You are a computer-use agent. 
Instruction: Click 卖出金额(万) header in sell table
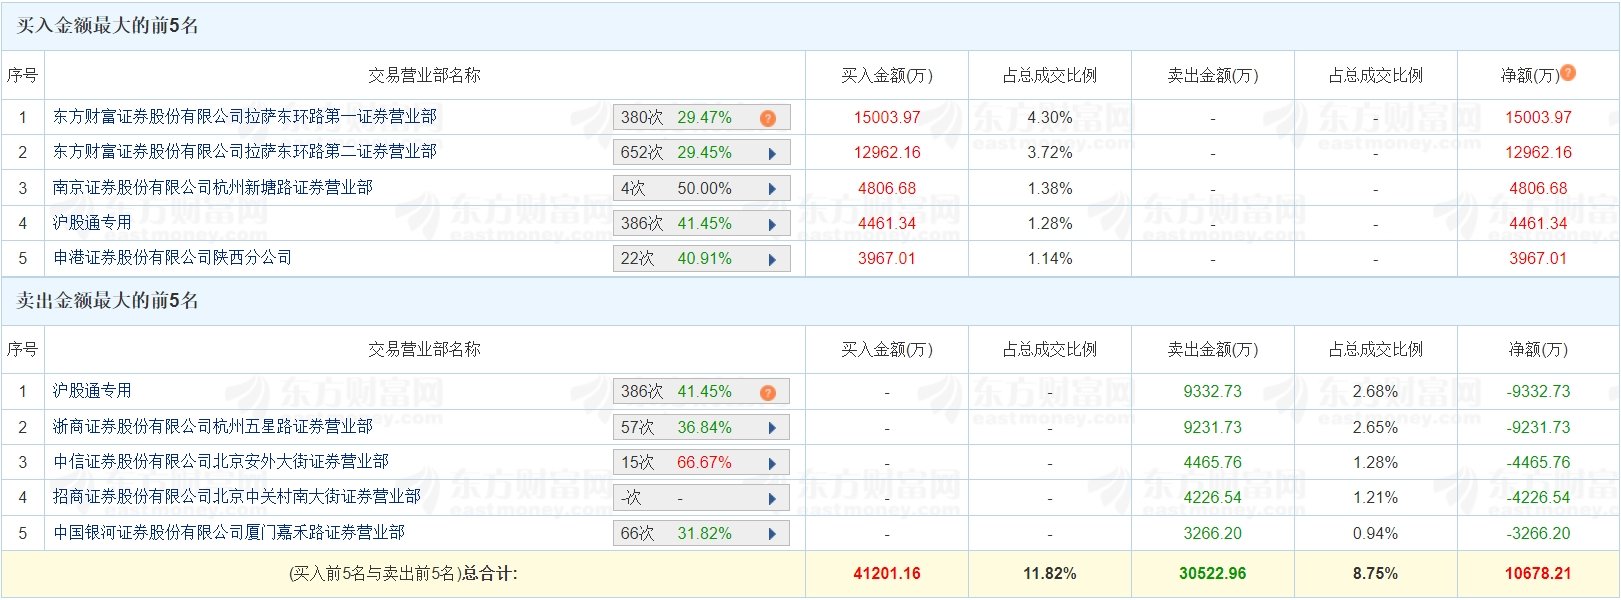(1213, 349)
